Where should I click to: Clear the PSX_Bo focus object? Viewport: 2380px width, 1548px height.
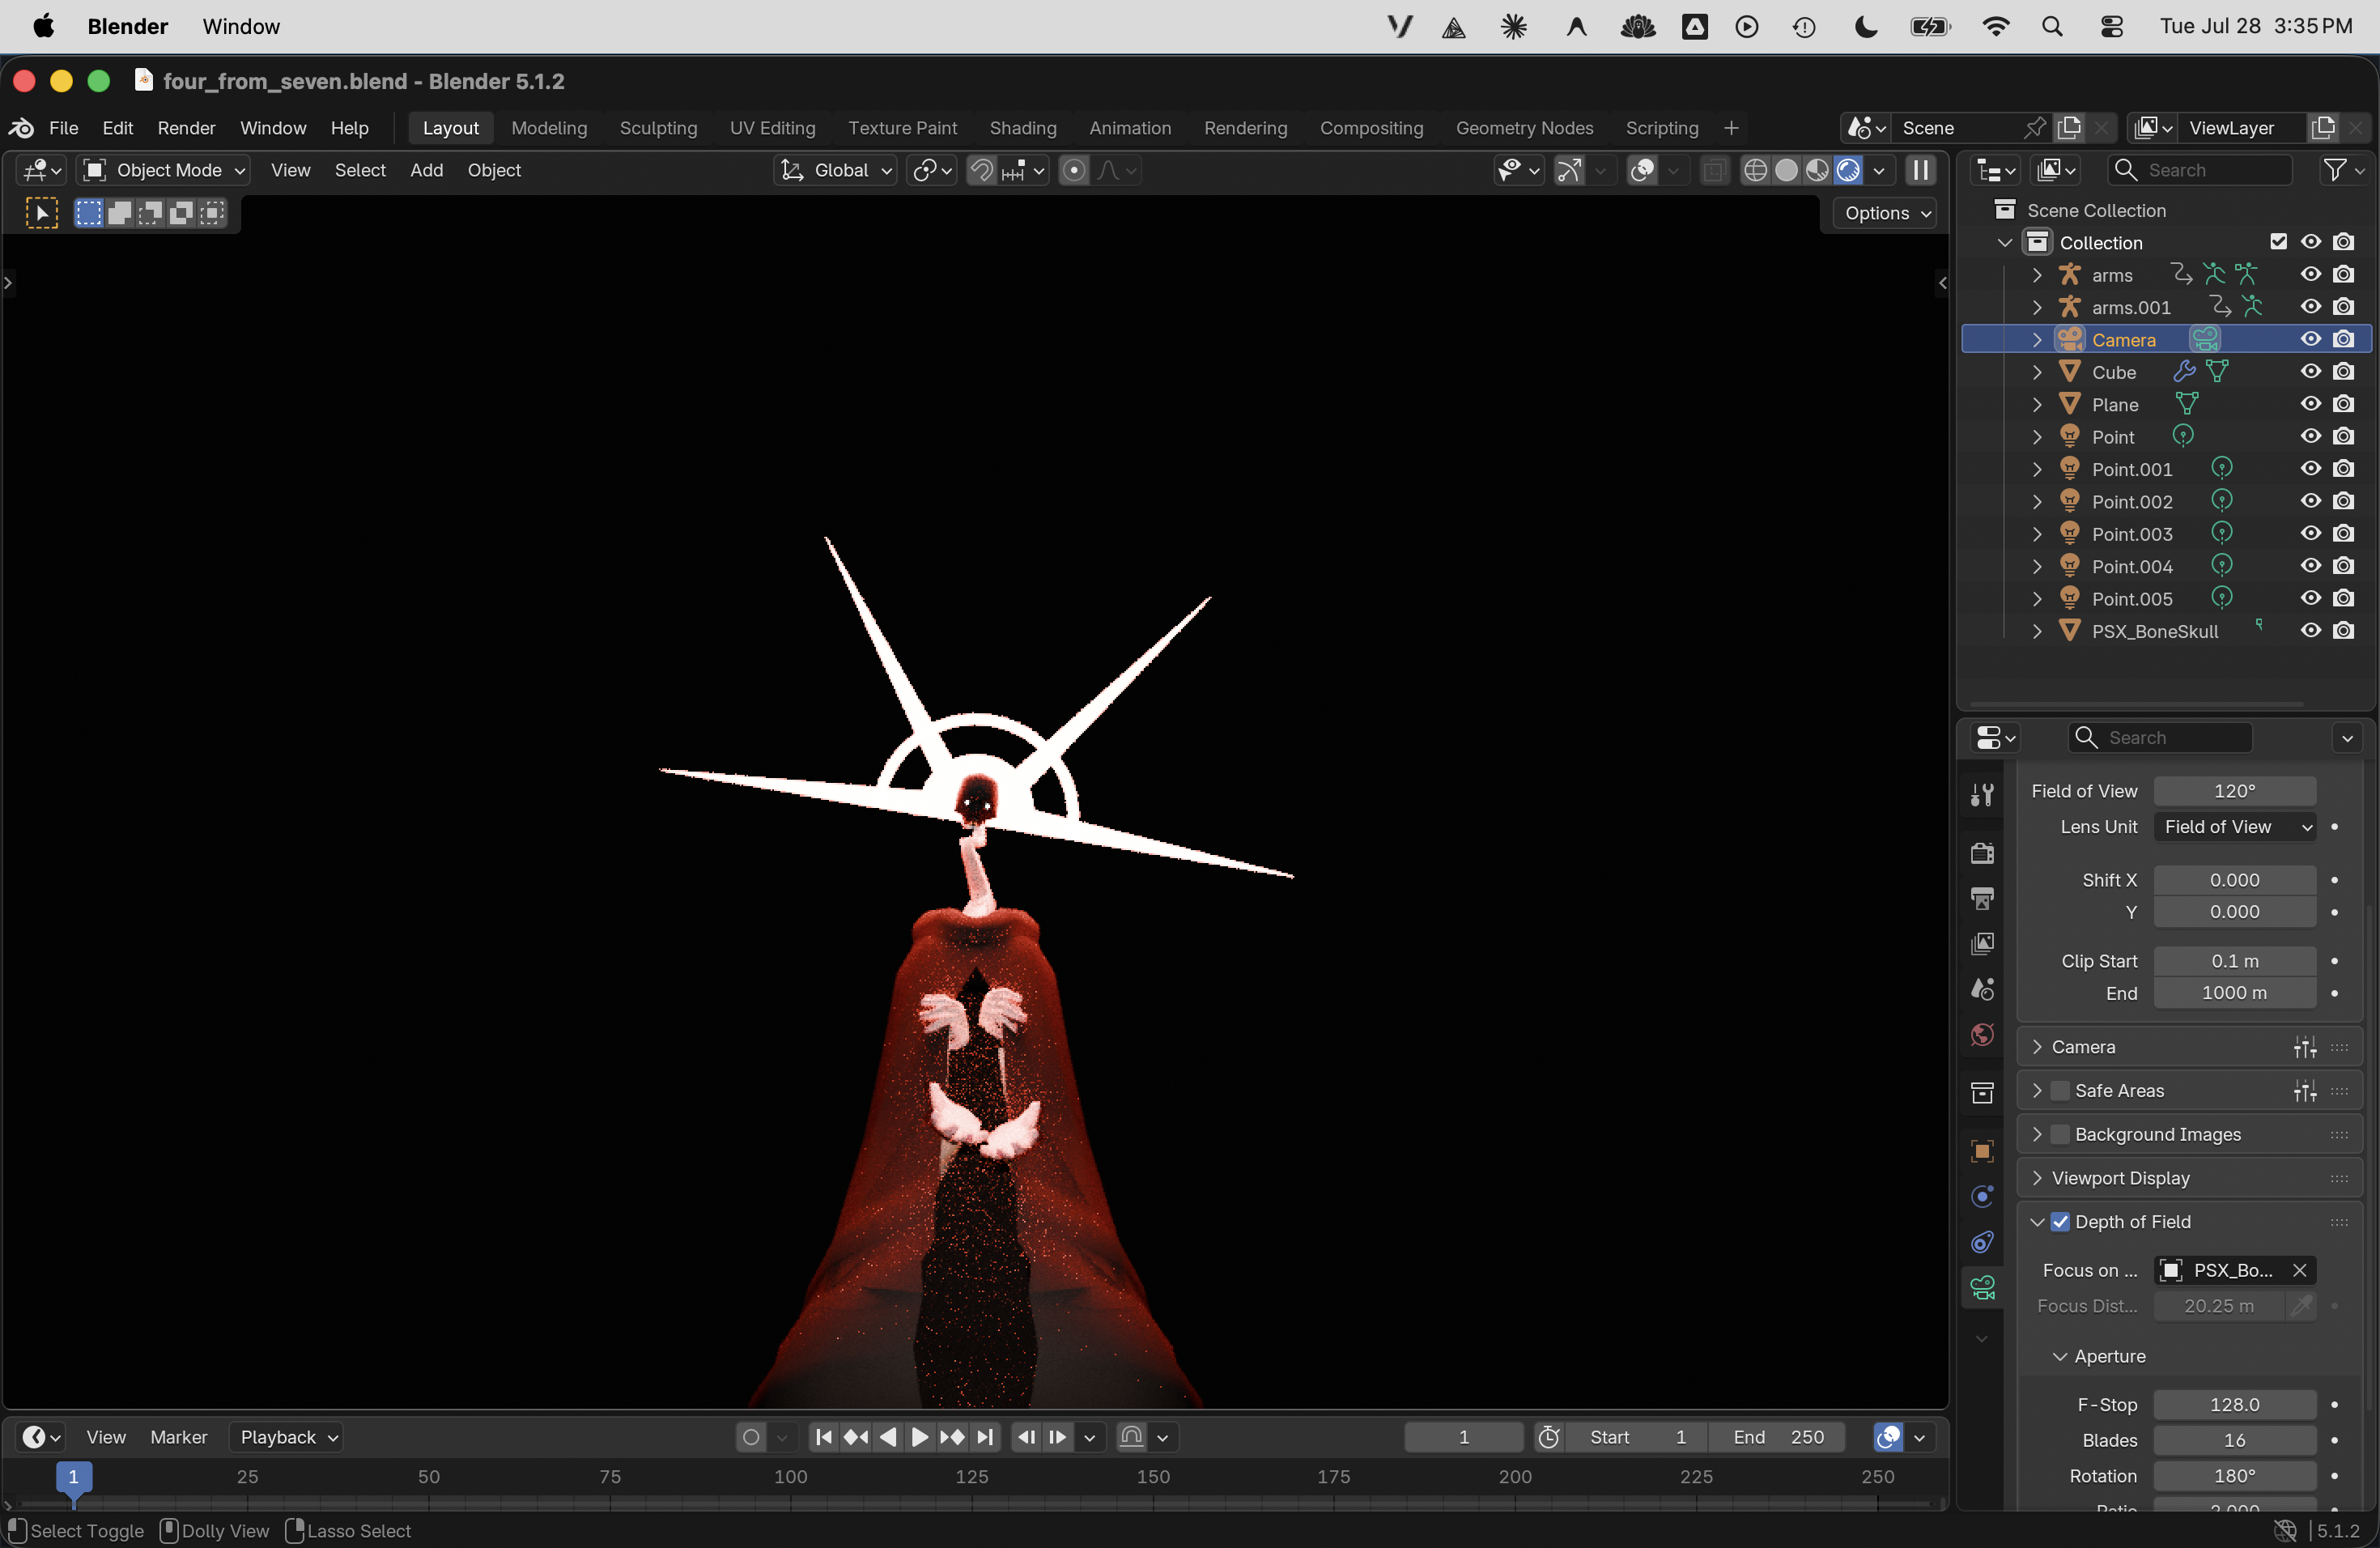[2299, 1270]
